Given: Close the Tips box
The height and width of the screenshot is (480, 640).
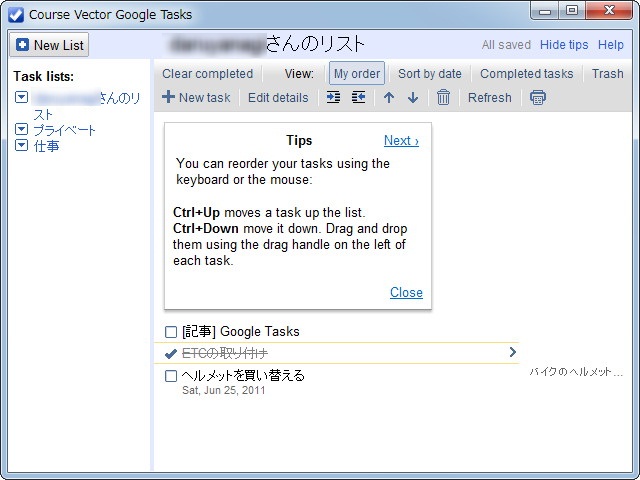Looking at the screenshot, I should [x=406, y=292].
